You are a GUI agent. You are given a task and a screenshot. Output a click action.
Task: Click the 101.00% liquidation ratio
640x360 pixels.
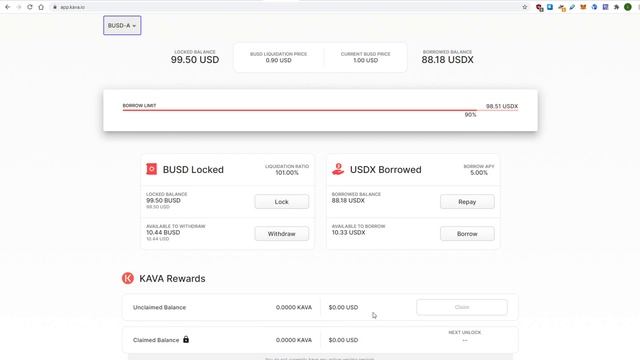pyautogui.click(x=287, y=173)
